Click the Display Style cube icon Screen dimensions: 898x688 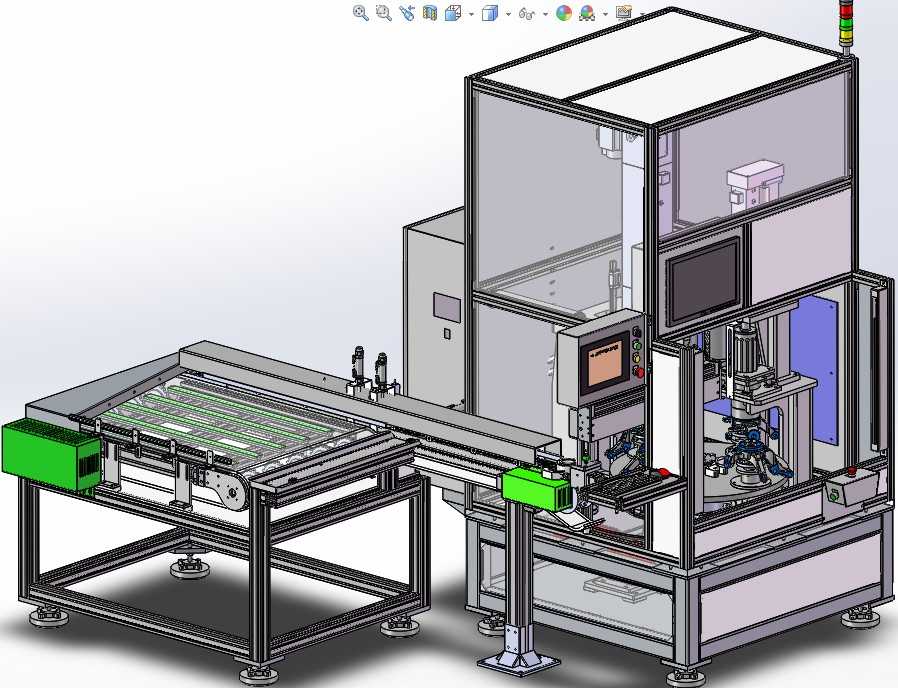(490, 13)
